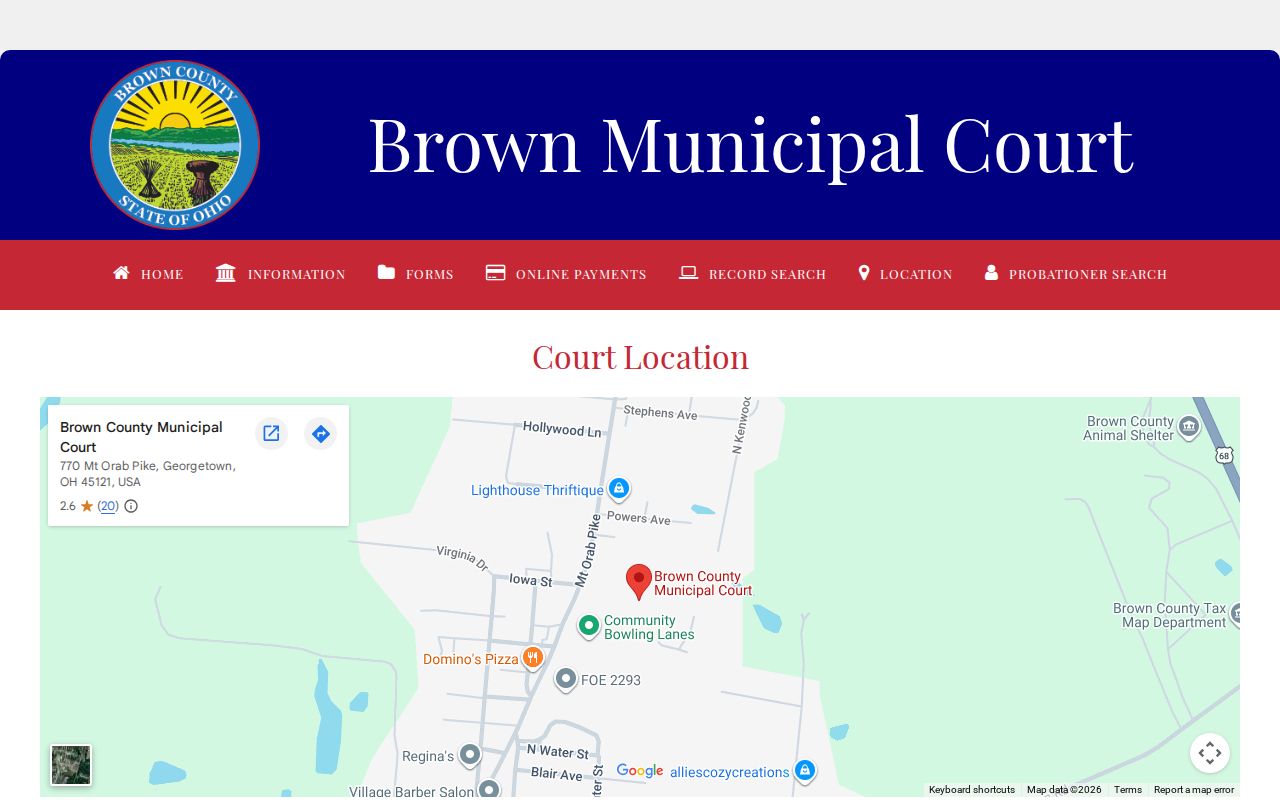Open the Home menu item
The height and width of the screenshot is (800, 1280).
pos(148,274)
